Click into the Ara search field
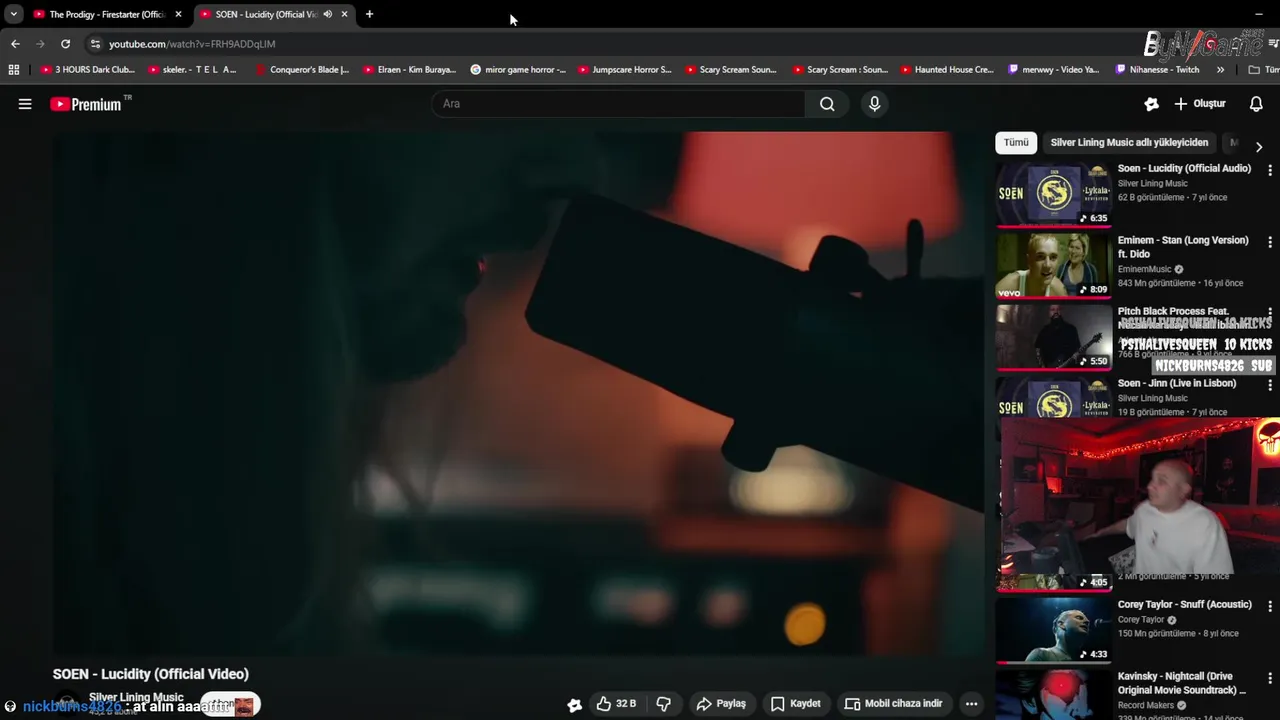Image resolution: width=1280 pixels, height=720 pixels. 618,104
